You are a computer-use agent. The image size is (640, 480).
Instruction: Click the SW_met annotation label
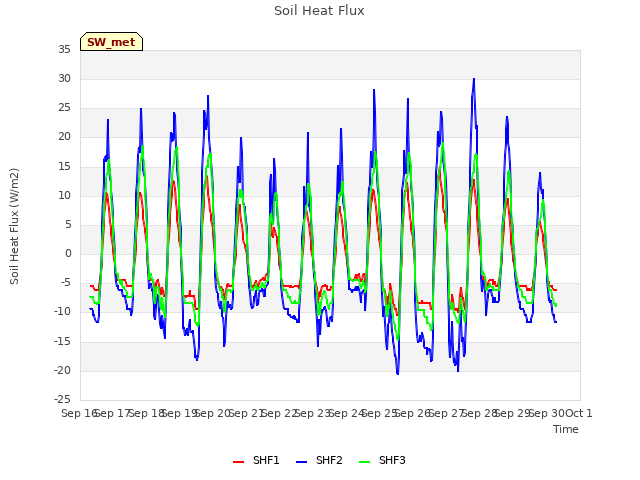pos(111,42)
